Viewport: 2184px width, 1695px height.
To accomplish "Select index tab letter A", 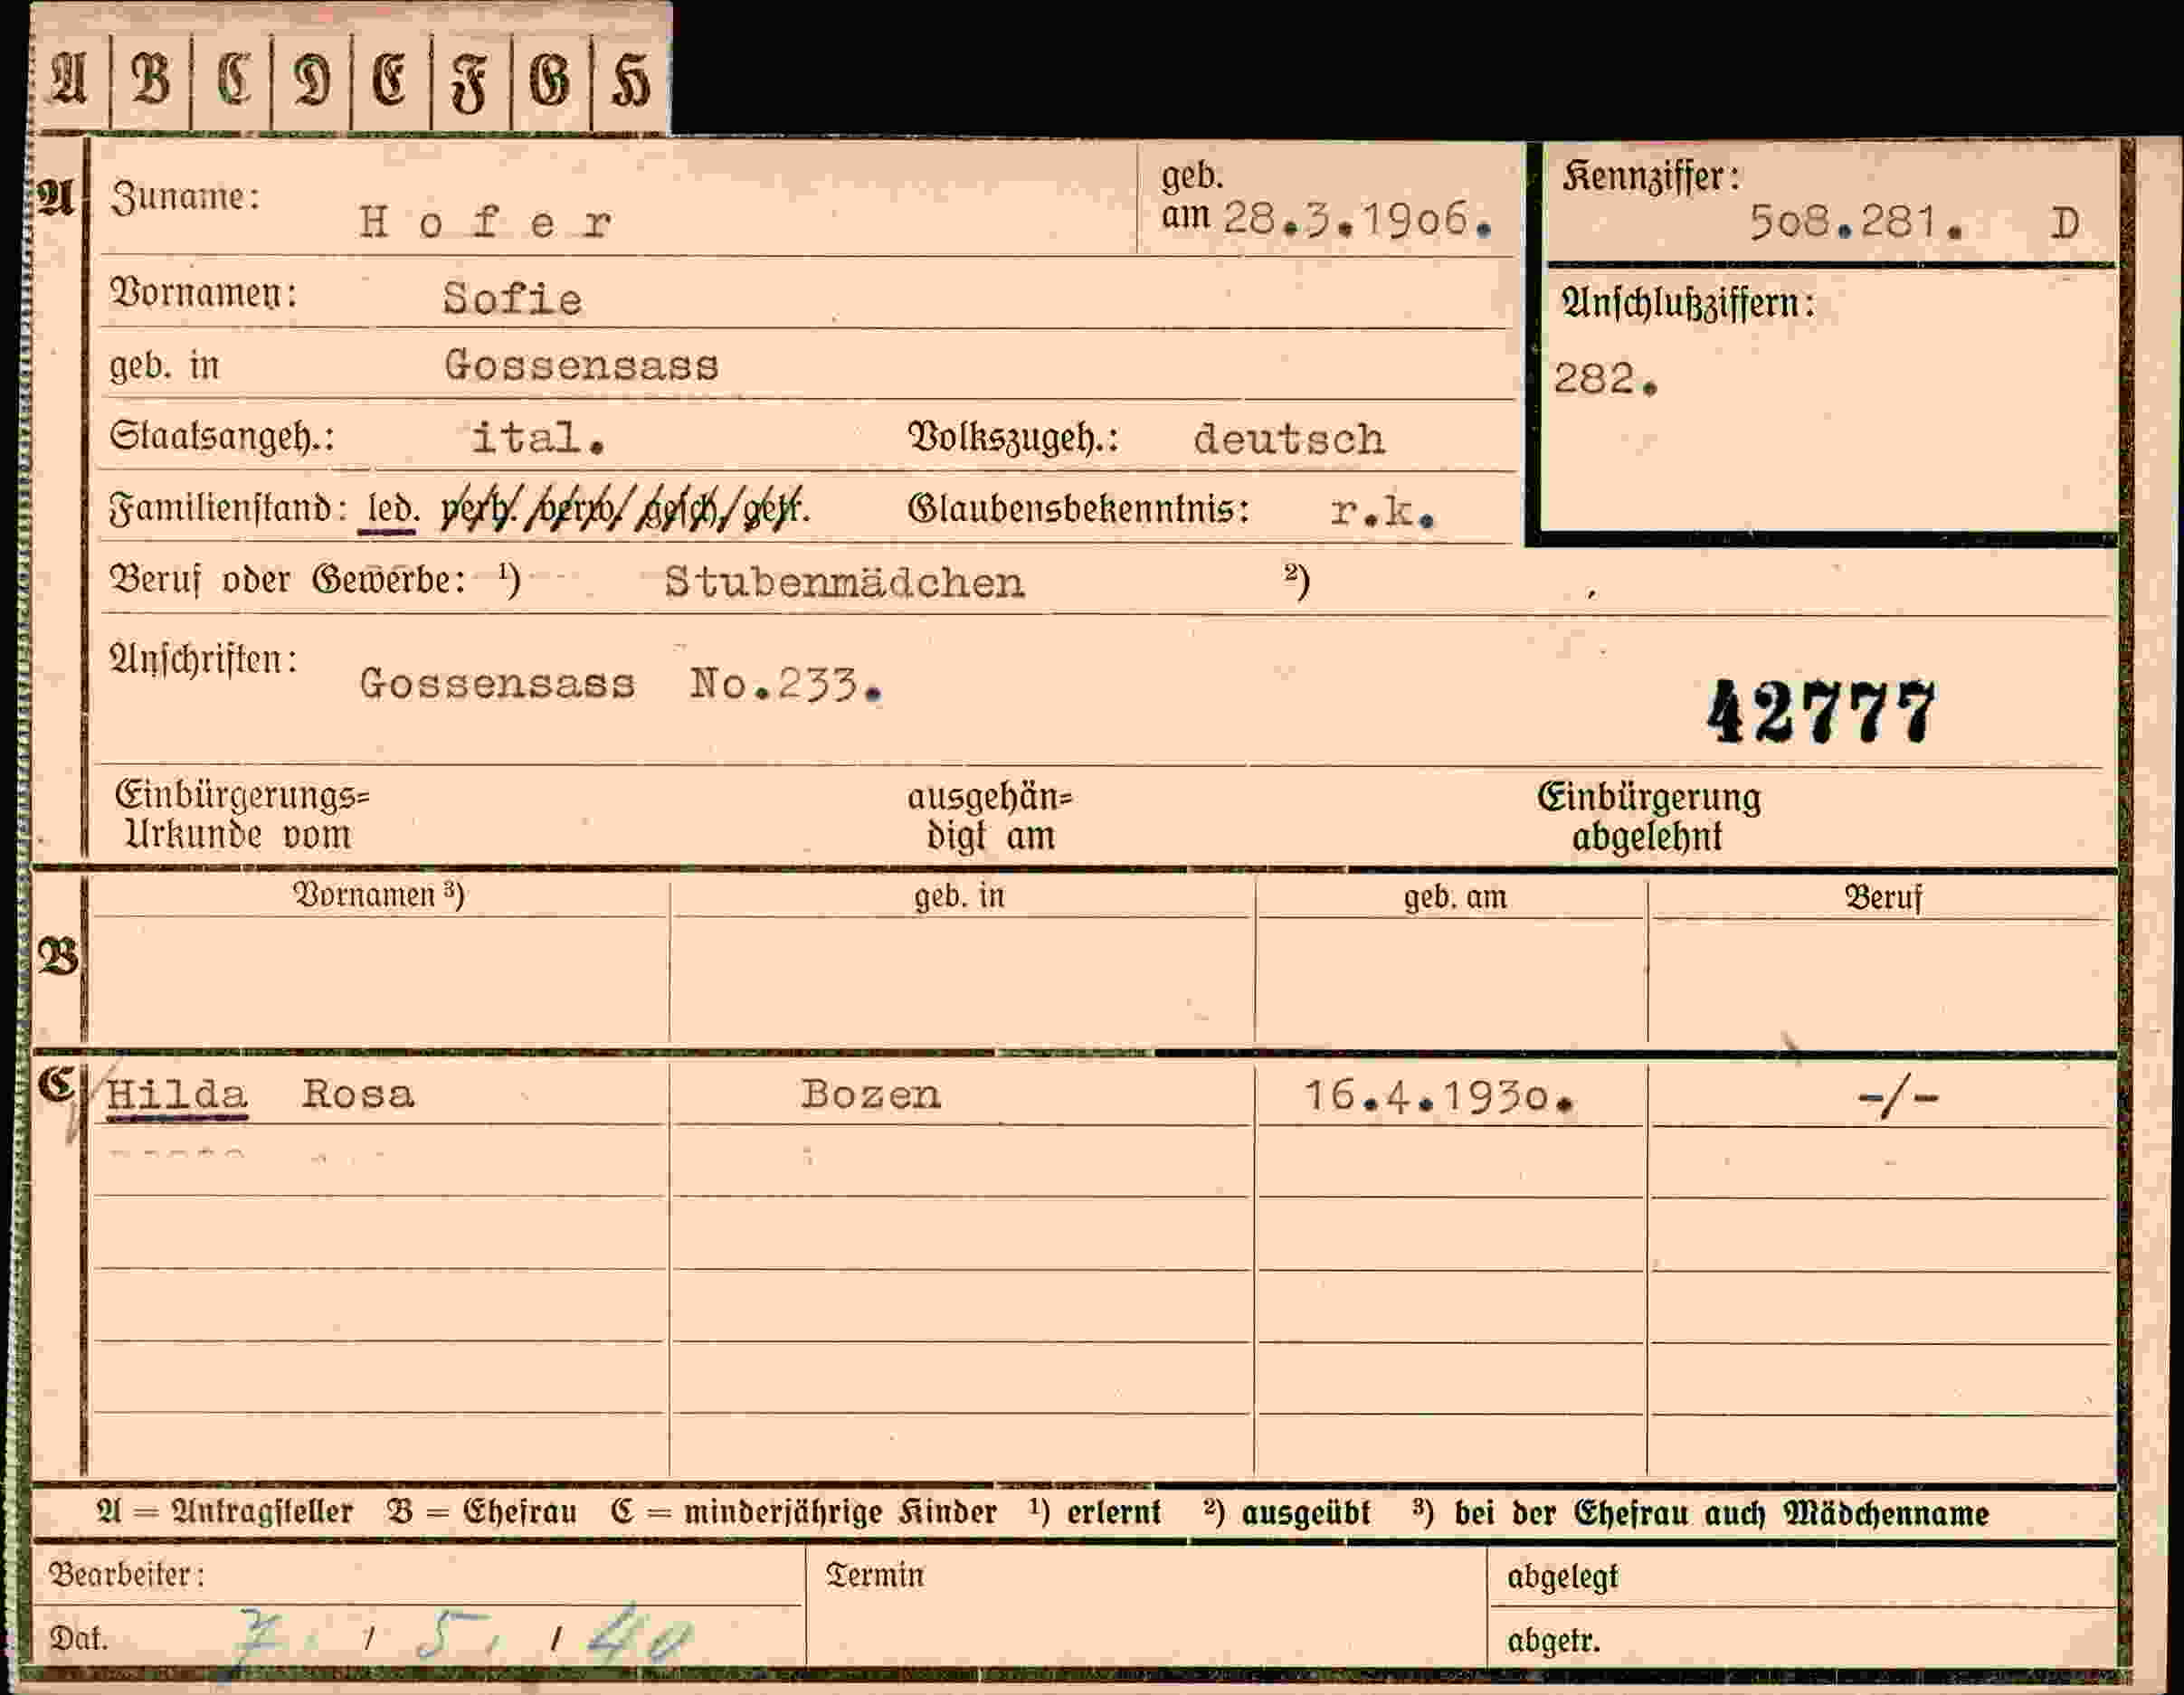I will click(x=69, y=79).
